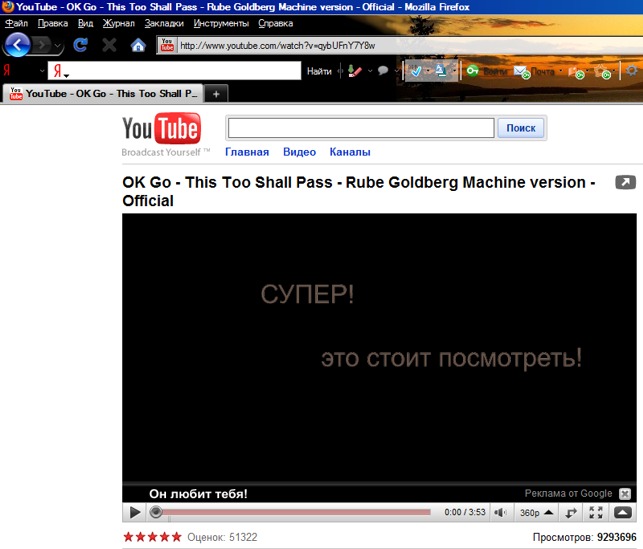Click the Реклама от Google label
This screenshot has height=549, width=643.
tap(568, 493)
